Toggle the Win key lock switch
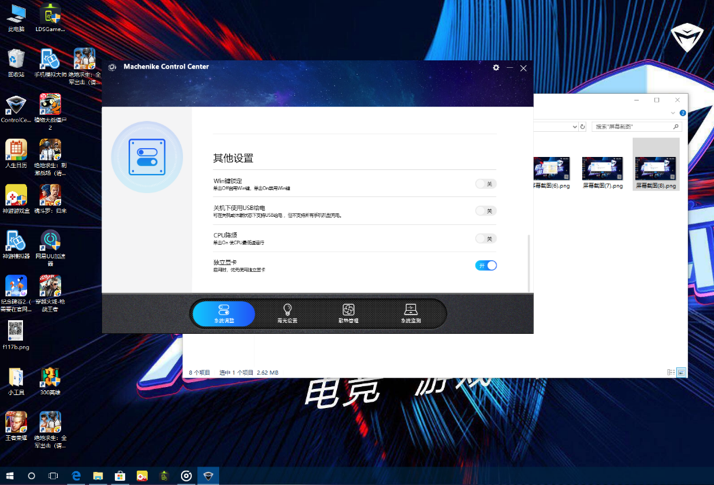Image resolution: width=714 pixels, height=485 pixels. (485, 184)
